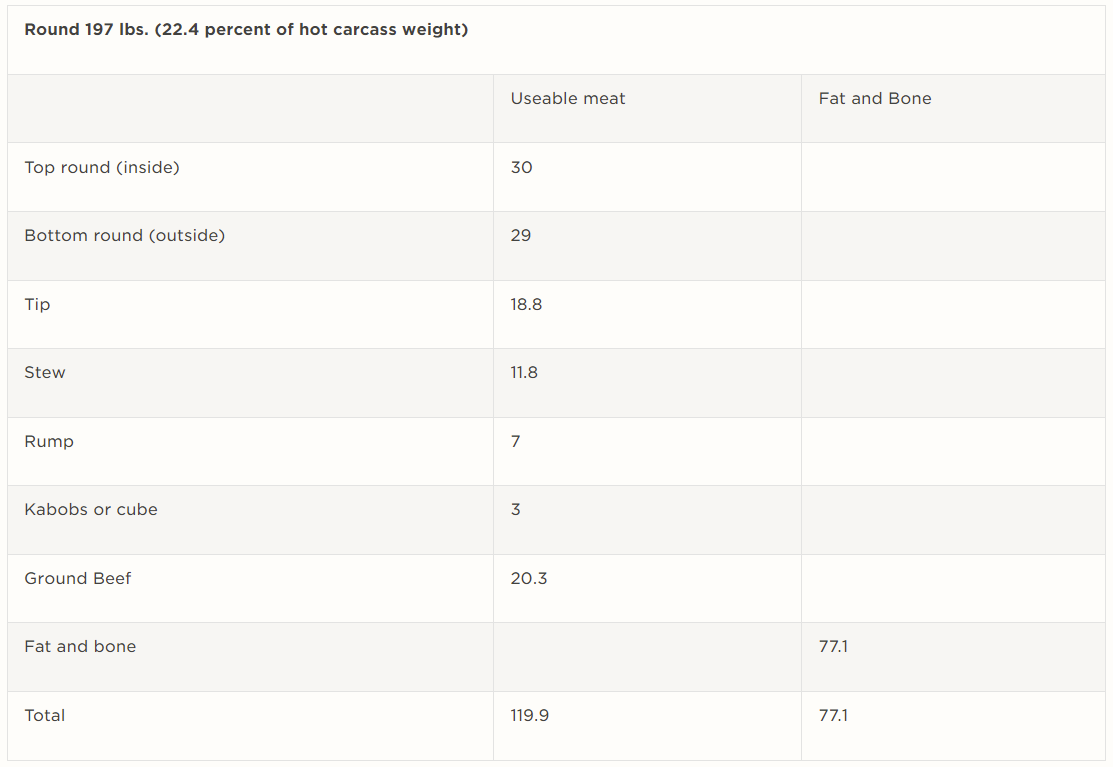Click the value 3 for Kabobs or cube

tap(516, 510)
